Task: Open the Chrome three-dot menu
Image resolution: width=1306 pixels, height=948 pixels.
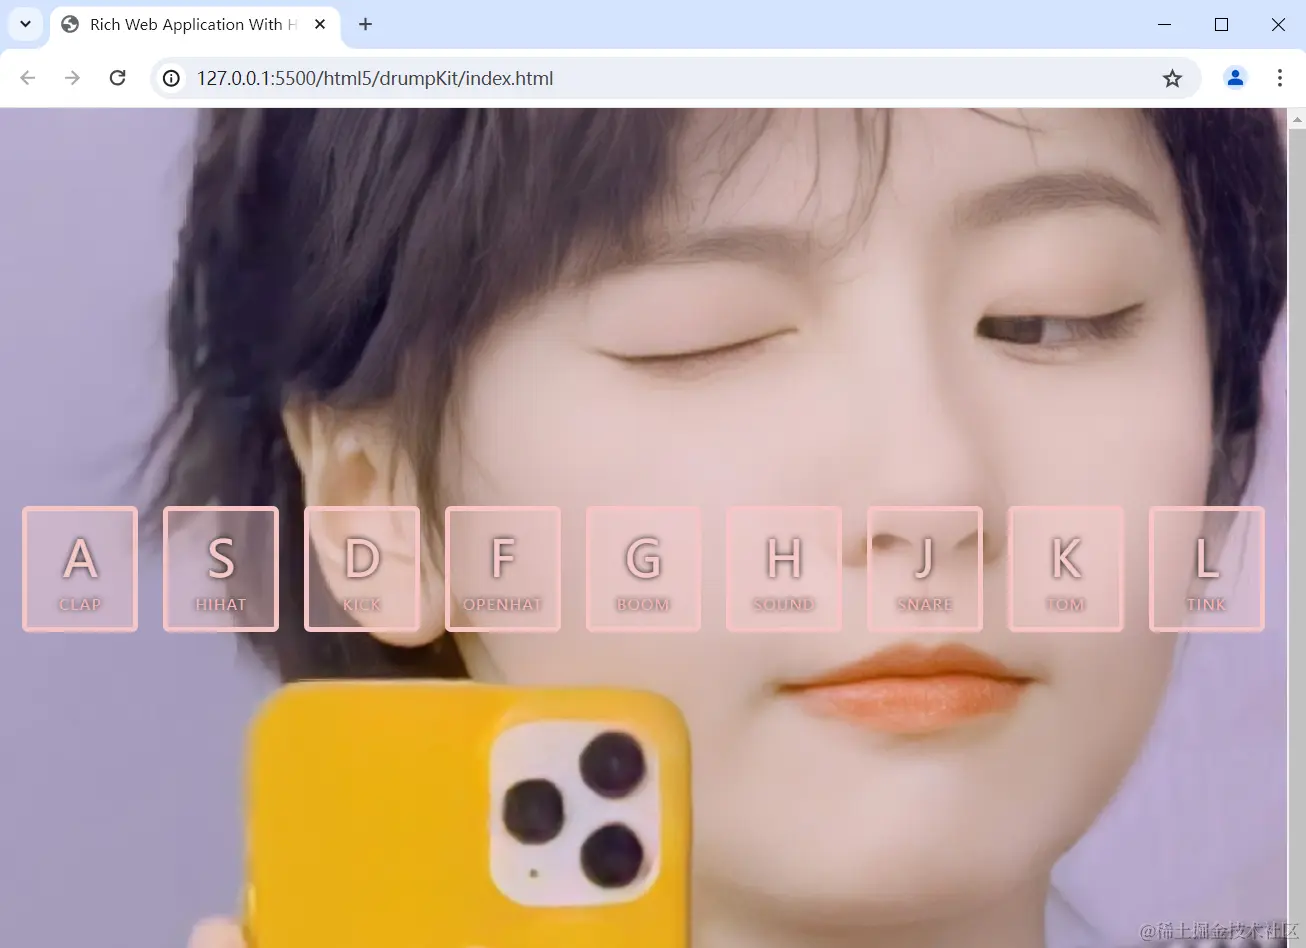Action: tap(1280, 77)
